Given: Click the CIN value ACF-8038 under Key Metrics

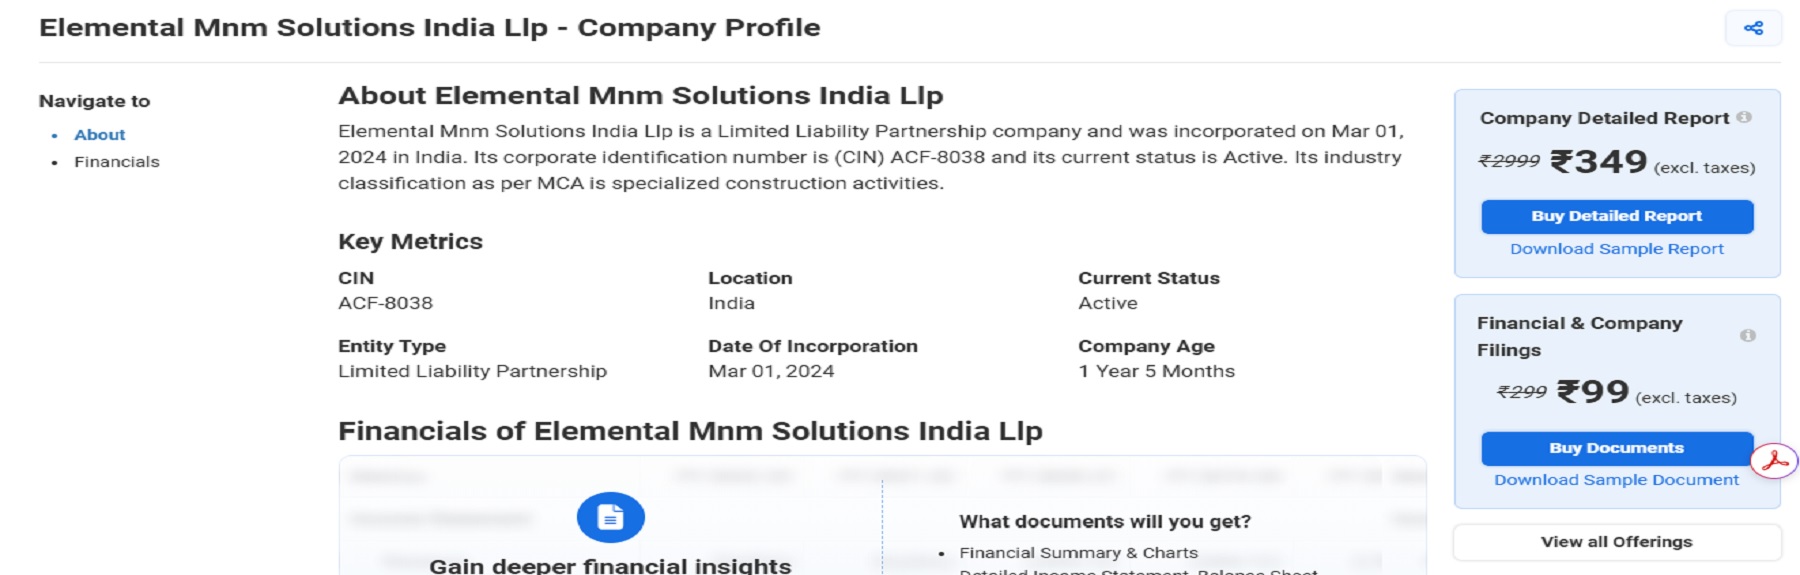Looking at the screenshot, I should (385, 303).
